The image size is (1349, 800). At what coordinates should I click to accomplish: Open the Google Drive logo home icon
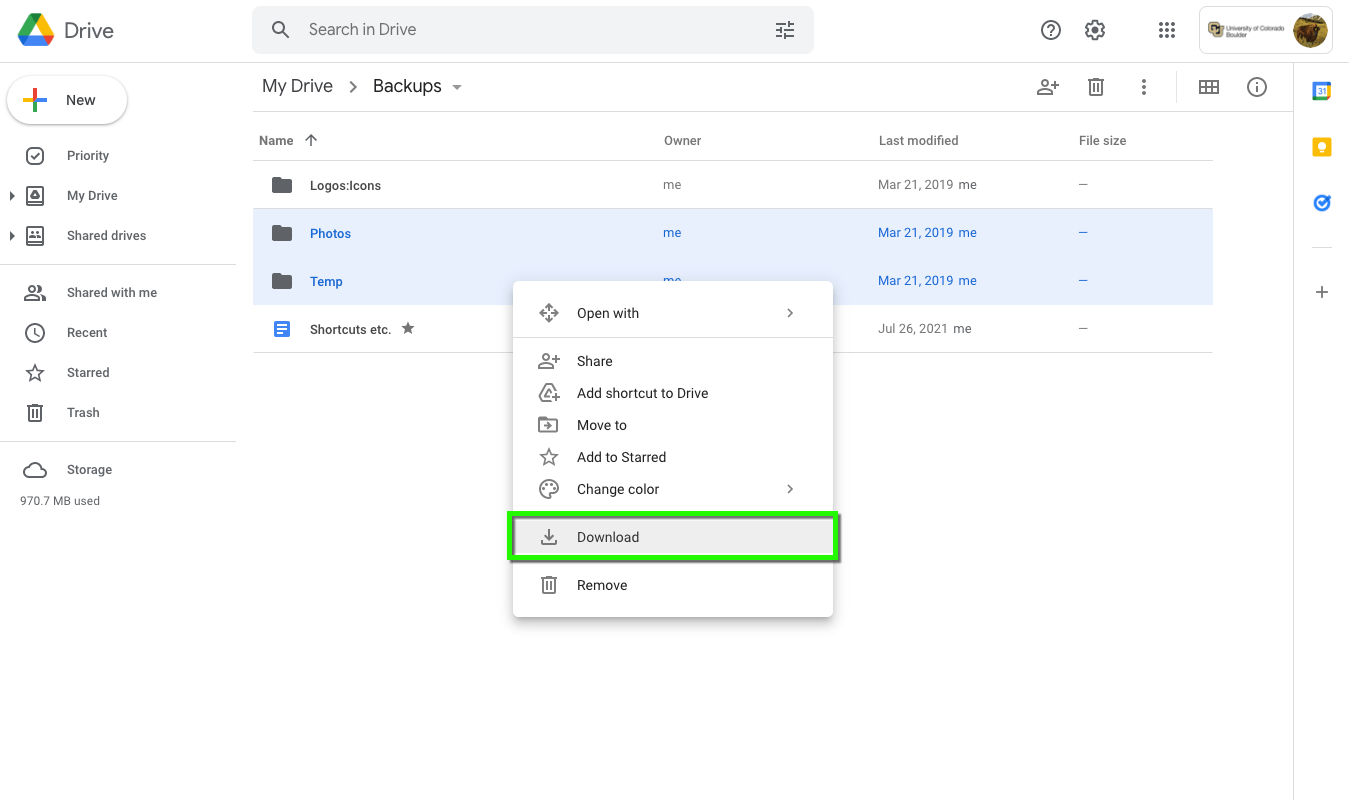[35, 30]
